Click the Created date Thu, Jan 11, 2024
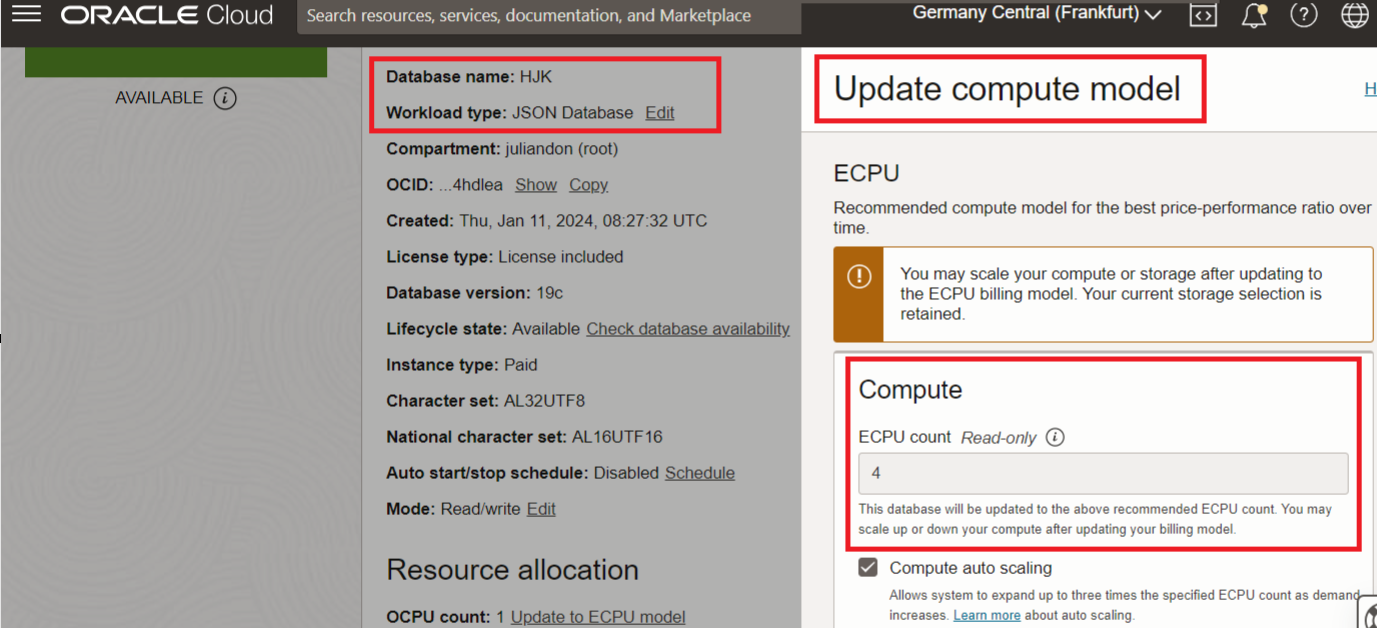Screen dimensions: 1377x628 [547, 221]
